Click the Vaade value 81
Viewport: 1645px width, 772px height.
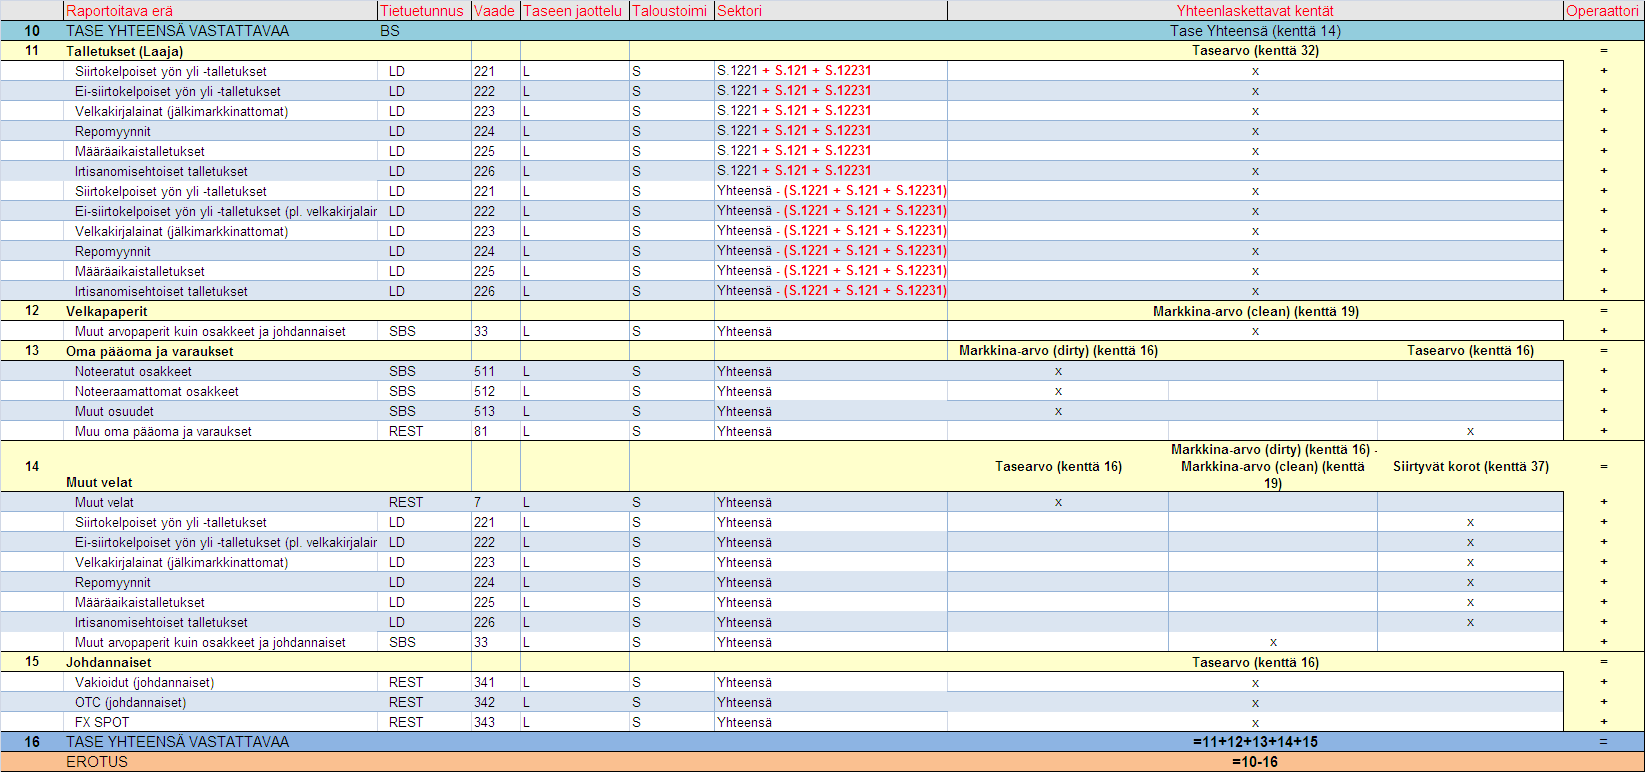(481, 431)
